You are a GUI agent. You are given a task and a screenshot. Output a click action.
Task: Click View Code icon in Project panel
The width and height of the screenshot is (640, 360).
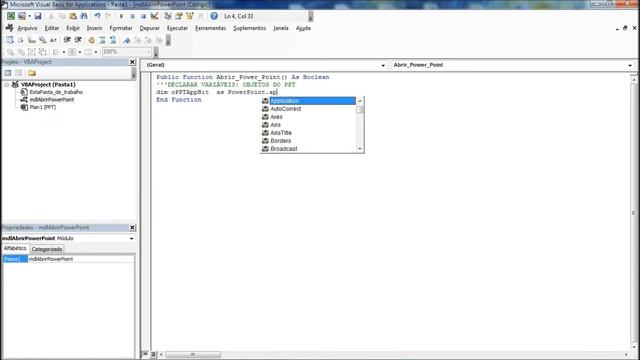8,73
